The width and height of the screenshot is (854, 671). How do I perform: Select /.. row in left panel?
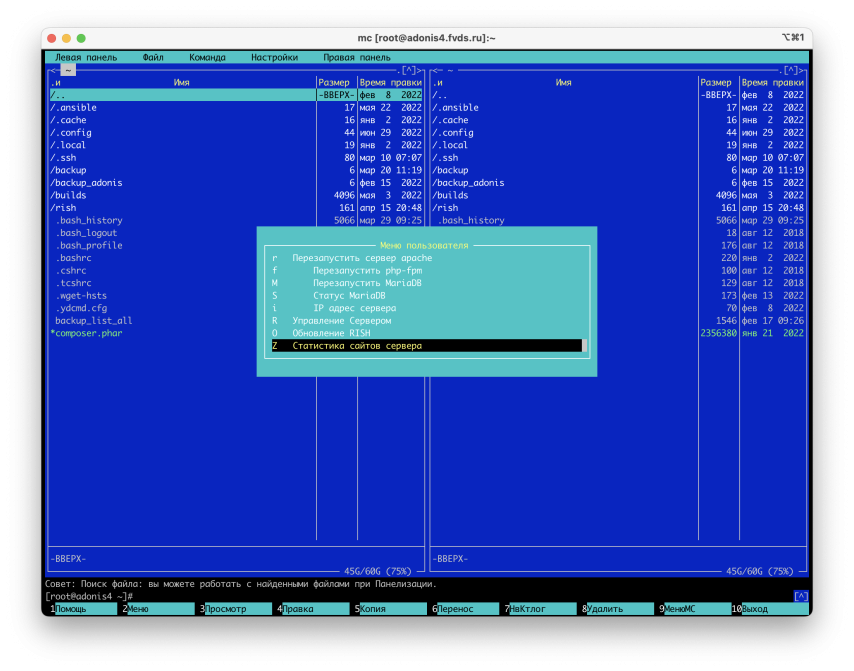click(236, 95)
